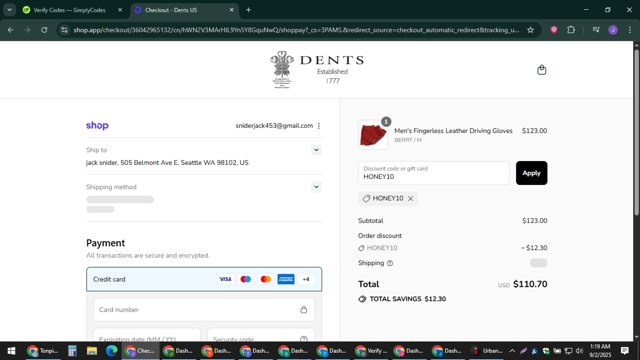Click the browser address bar URL
Screen dimensions: 640x360
click(296, 30)
